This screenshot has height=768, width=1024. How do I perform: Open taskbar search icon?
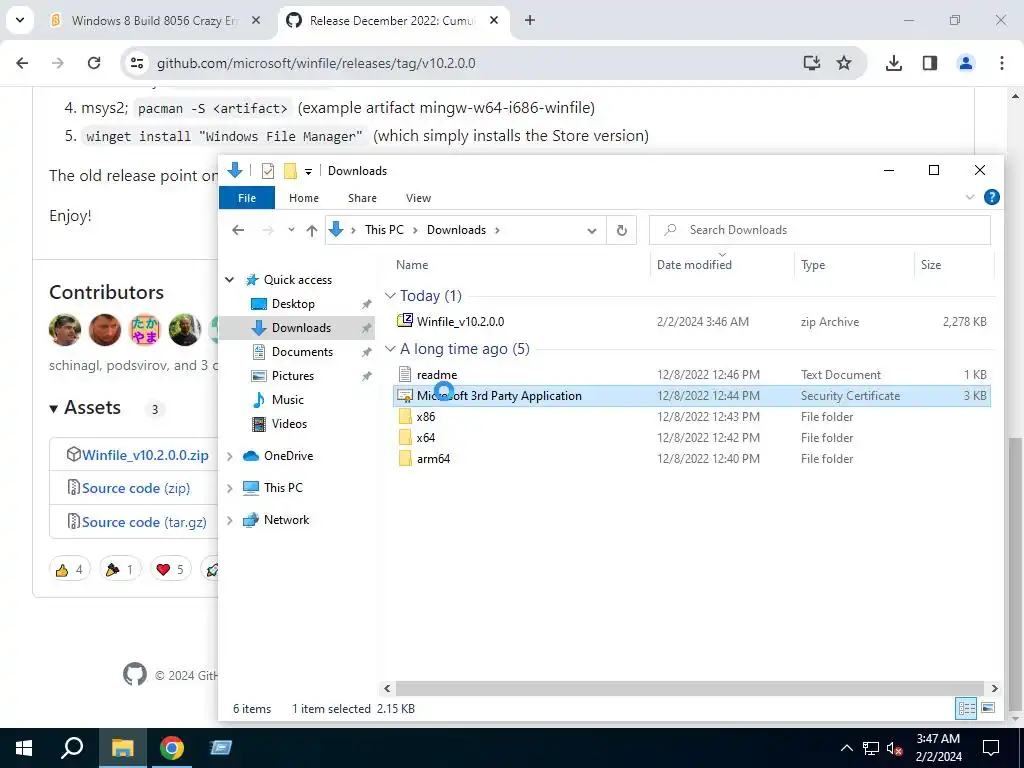[x=72, y=748]
